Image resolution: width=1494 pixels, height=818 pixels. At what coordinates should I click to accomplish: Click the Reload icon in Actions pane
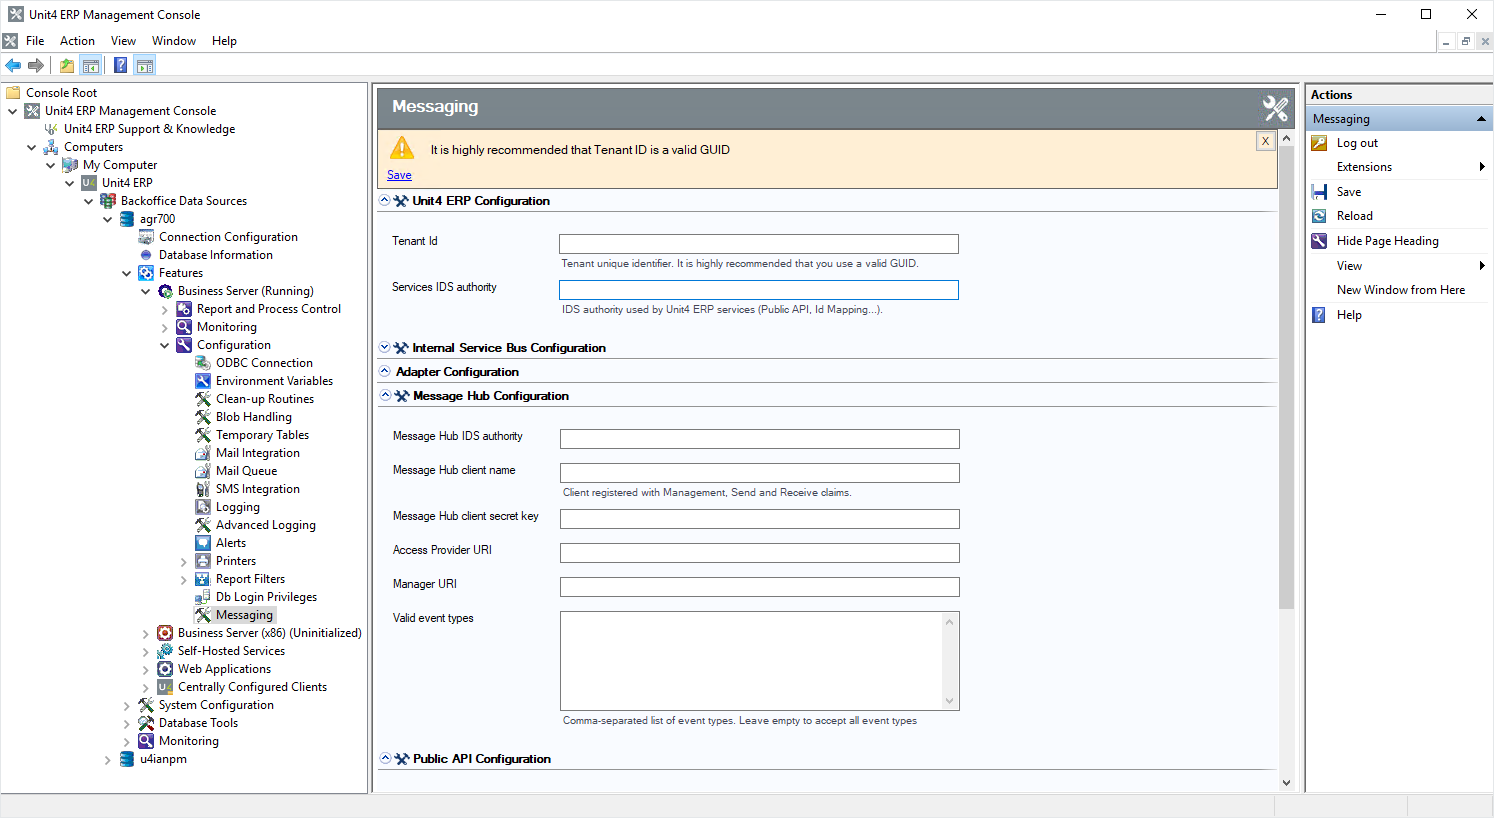1319,216
